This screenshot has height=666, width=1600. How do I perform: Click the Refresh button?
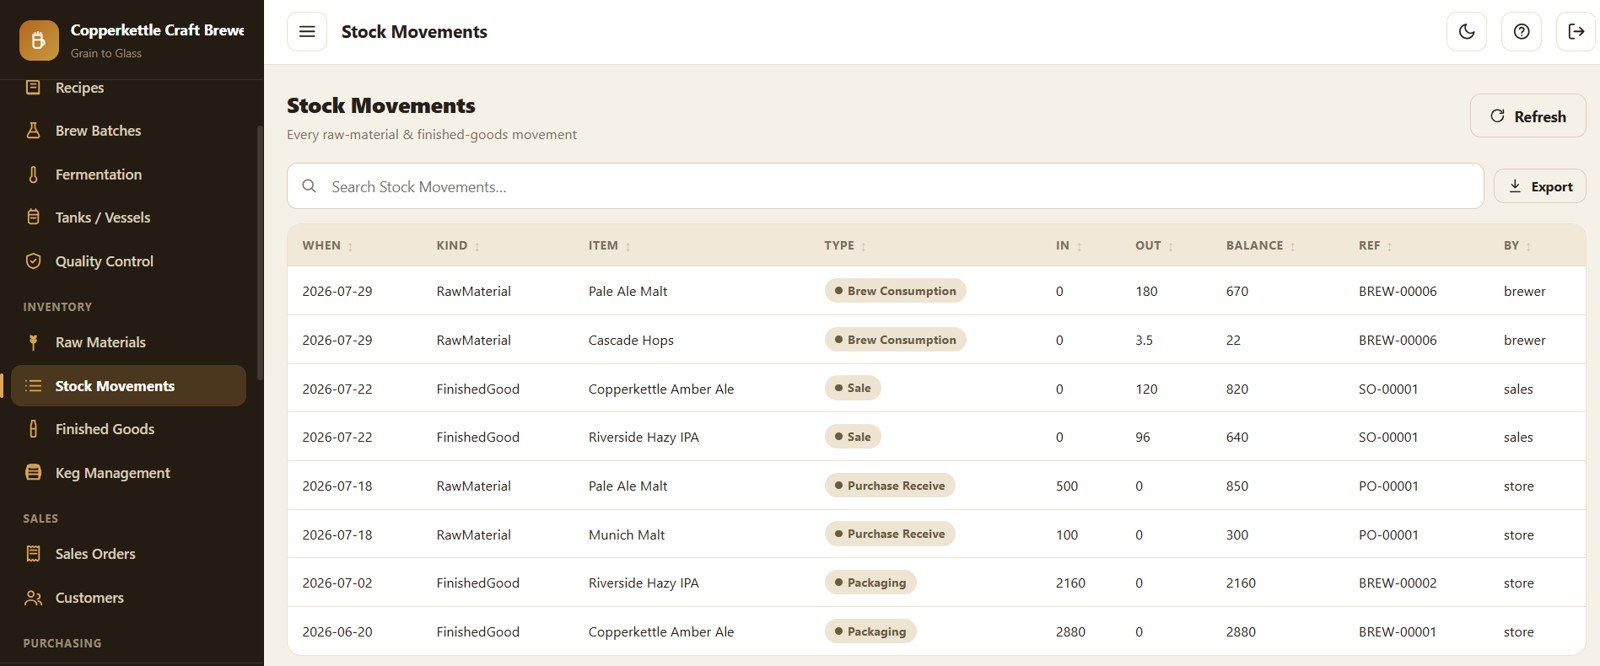tap(1528, 116)
